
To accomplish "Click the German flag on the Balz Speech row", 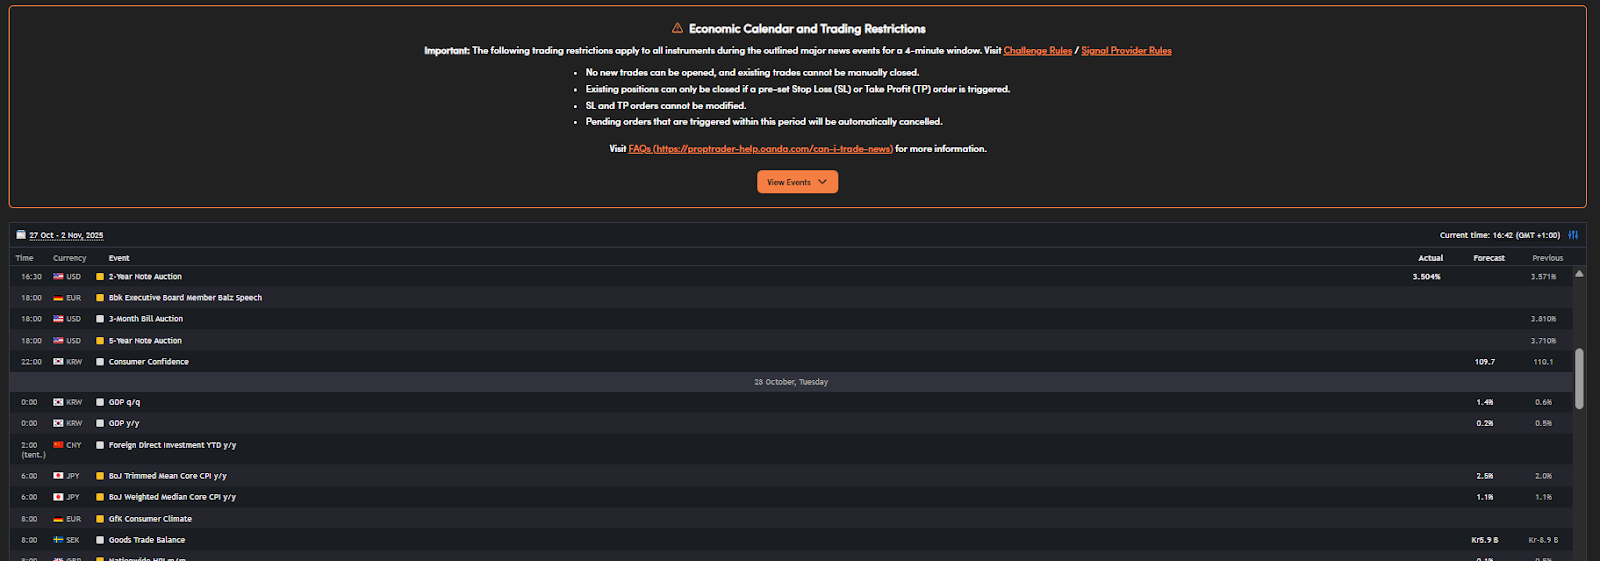I will click(x=58, y=298).
